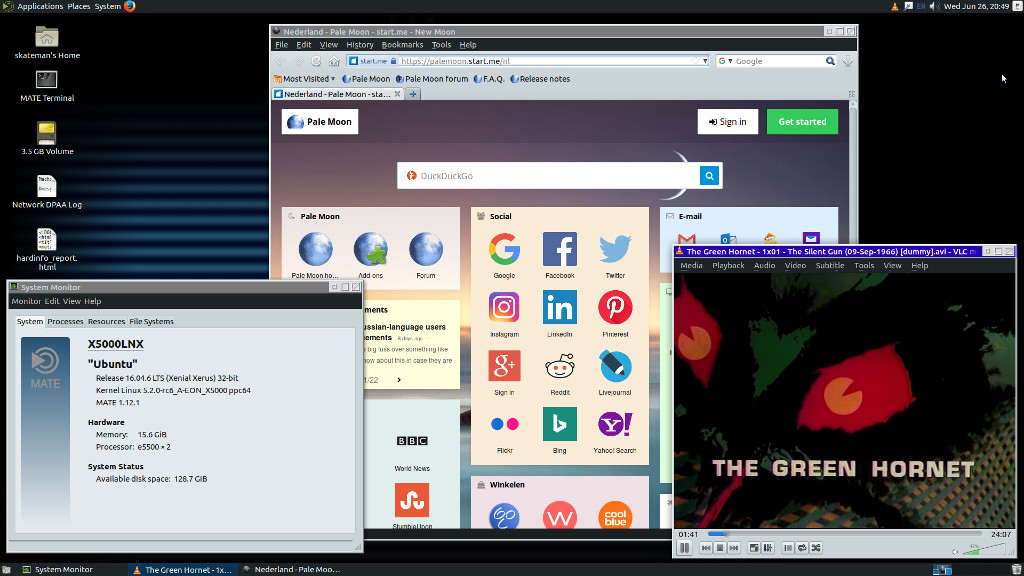The image size is (1024, 576).
Task: Open the Reddit icon in Social widget
Action: tap(560, 366)
